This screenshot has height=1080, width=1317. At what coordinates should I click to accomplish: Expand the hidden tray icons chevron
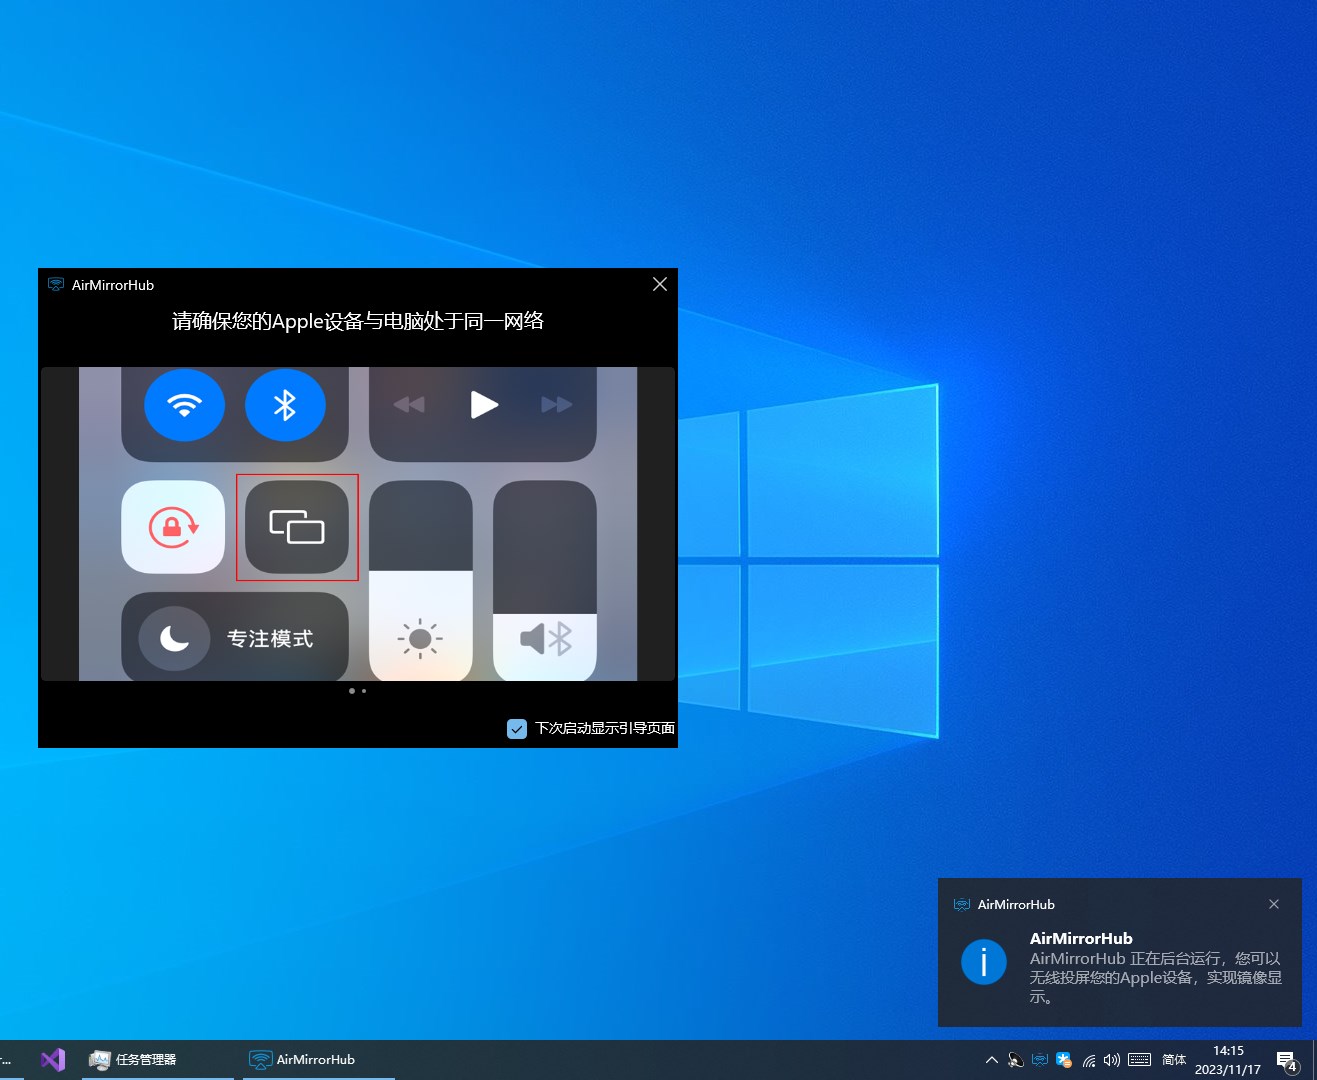coord(992,1060)
